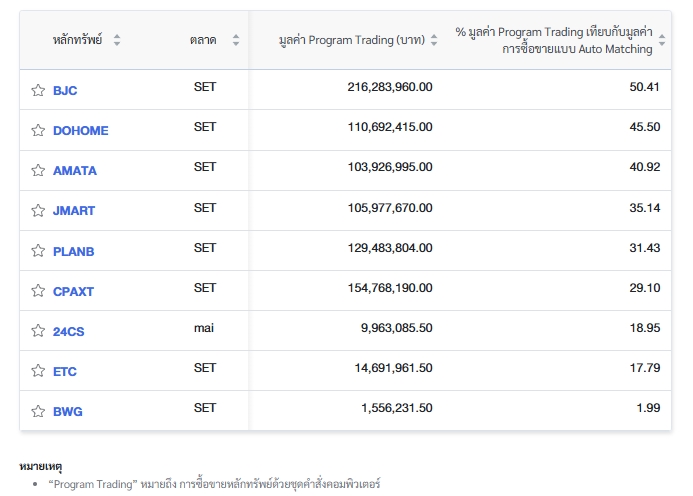Toggle favorite star for 24CS
The height and width of the screenshot is (496, 693).
click(x=38, y=331)
